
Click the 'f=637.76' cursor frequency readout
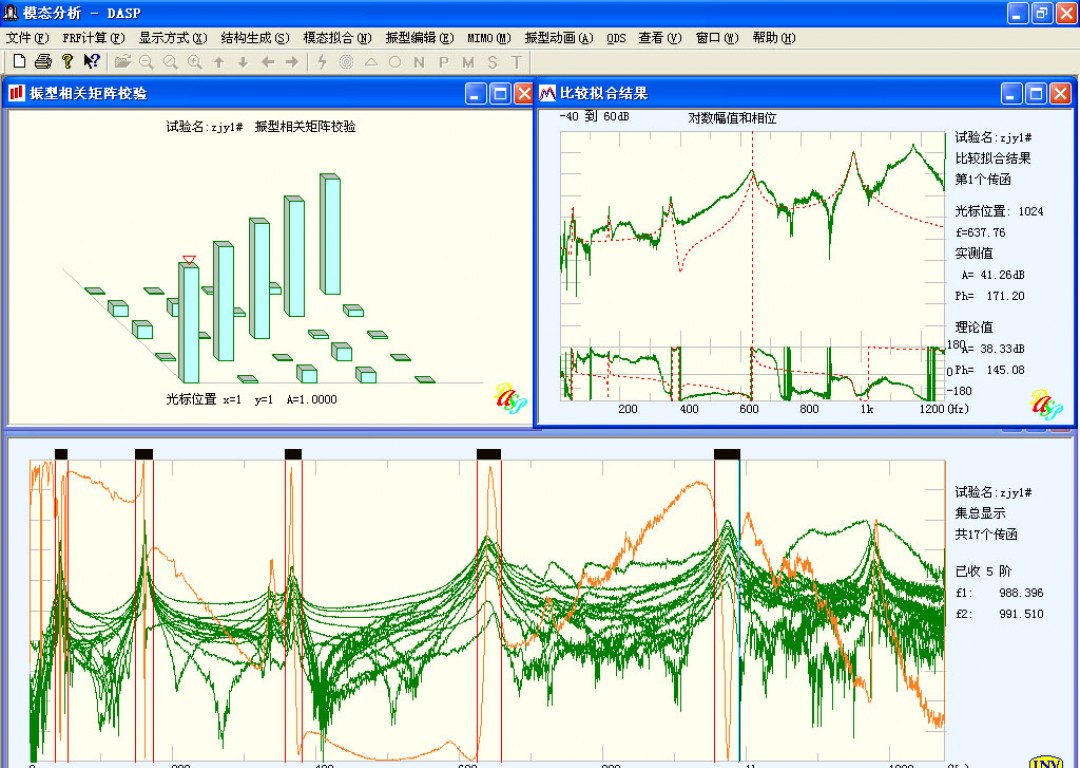pyautogui.click(x=981, y=232)
